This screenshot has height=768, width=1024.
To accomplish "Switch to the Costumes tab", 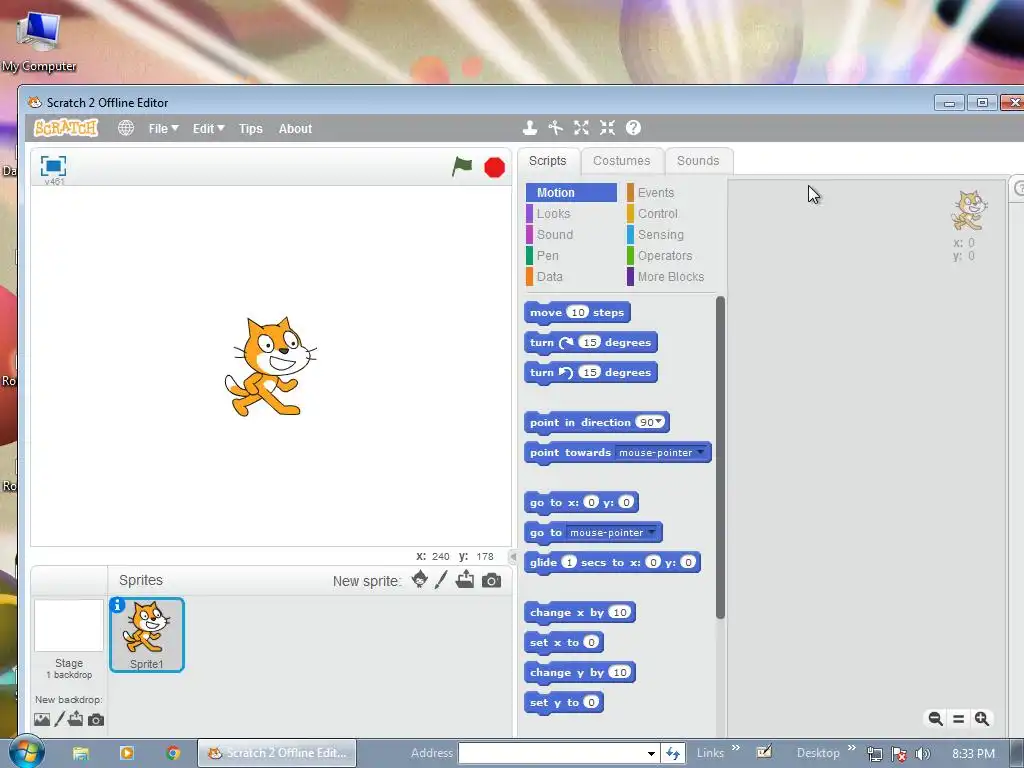I will [x=622, y=161].
